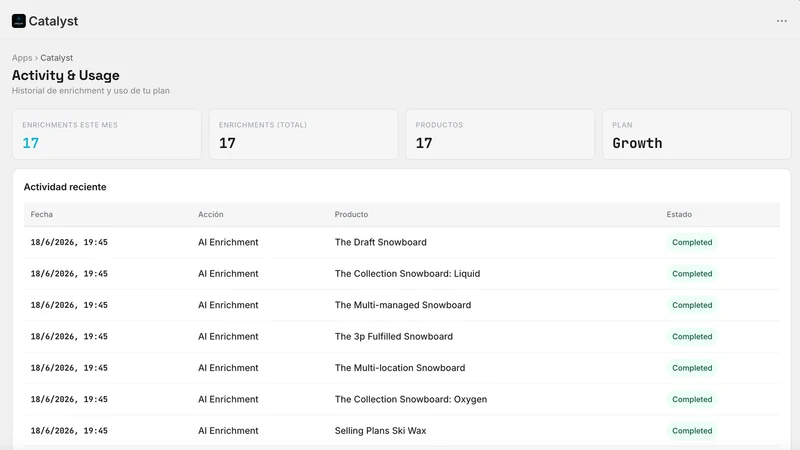This screenshot has height=450, width=800.
Task: Select The Draft Snowboard product name
Action: click(x=381, y=242)
